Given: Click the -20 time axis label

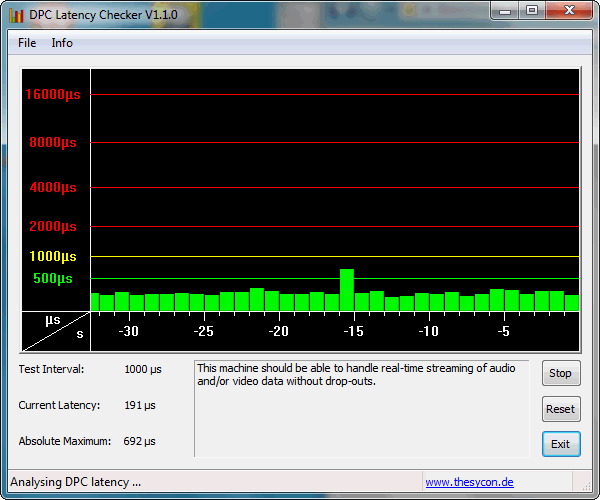Looking at the screenshot, I should tap(279, 331).
